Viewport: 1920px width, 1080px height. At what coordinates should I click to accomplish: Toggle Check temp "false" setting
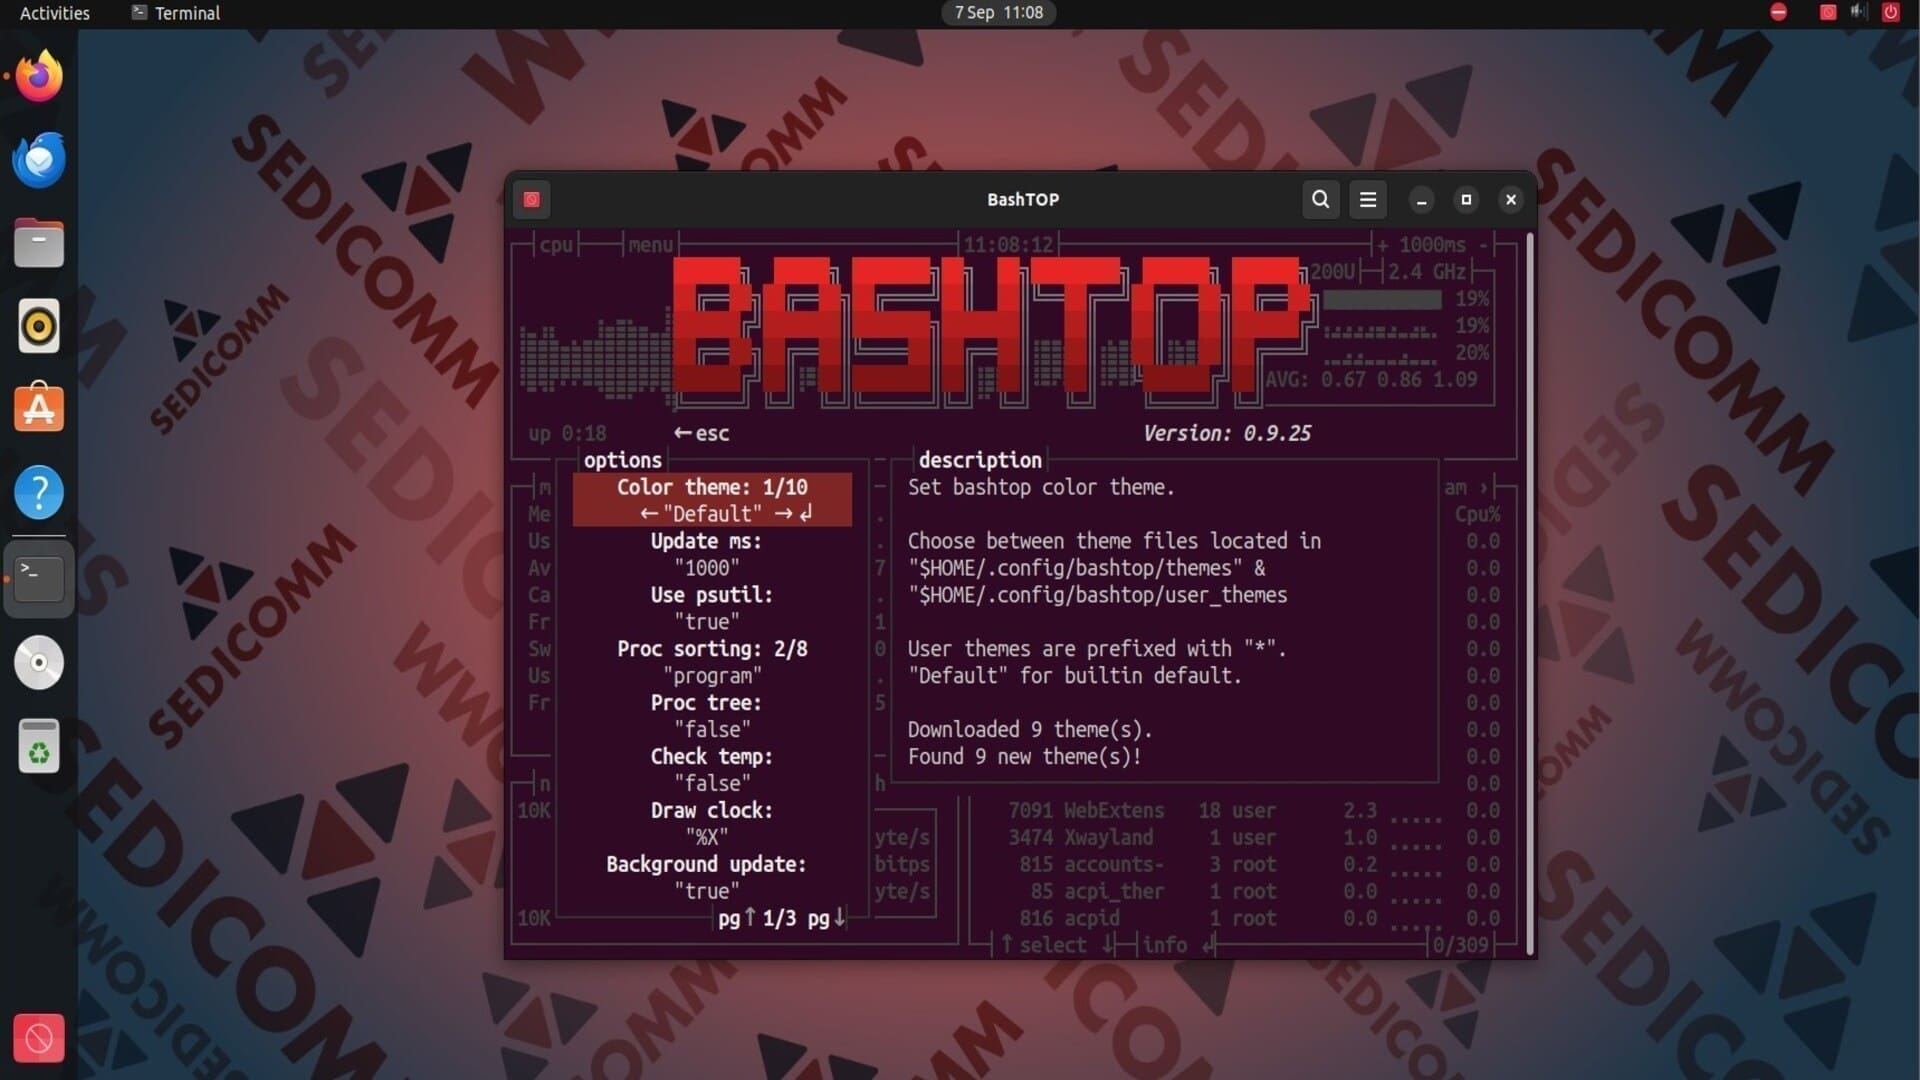[711, 784]
